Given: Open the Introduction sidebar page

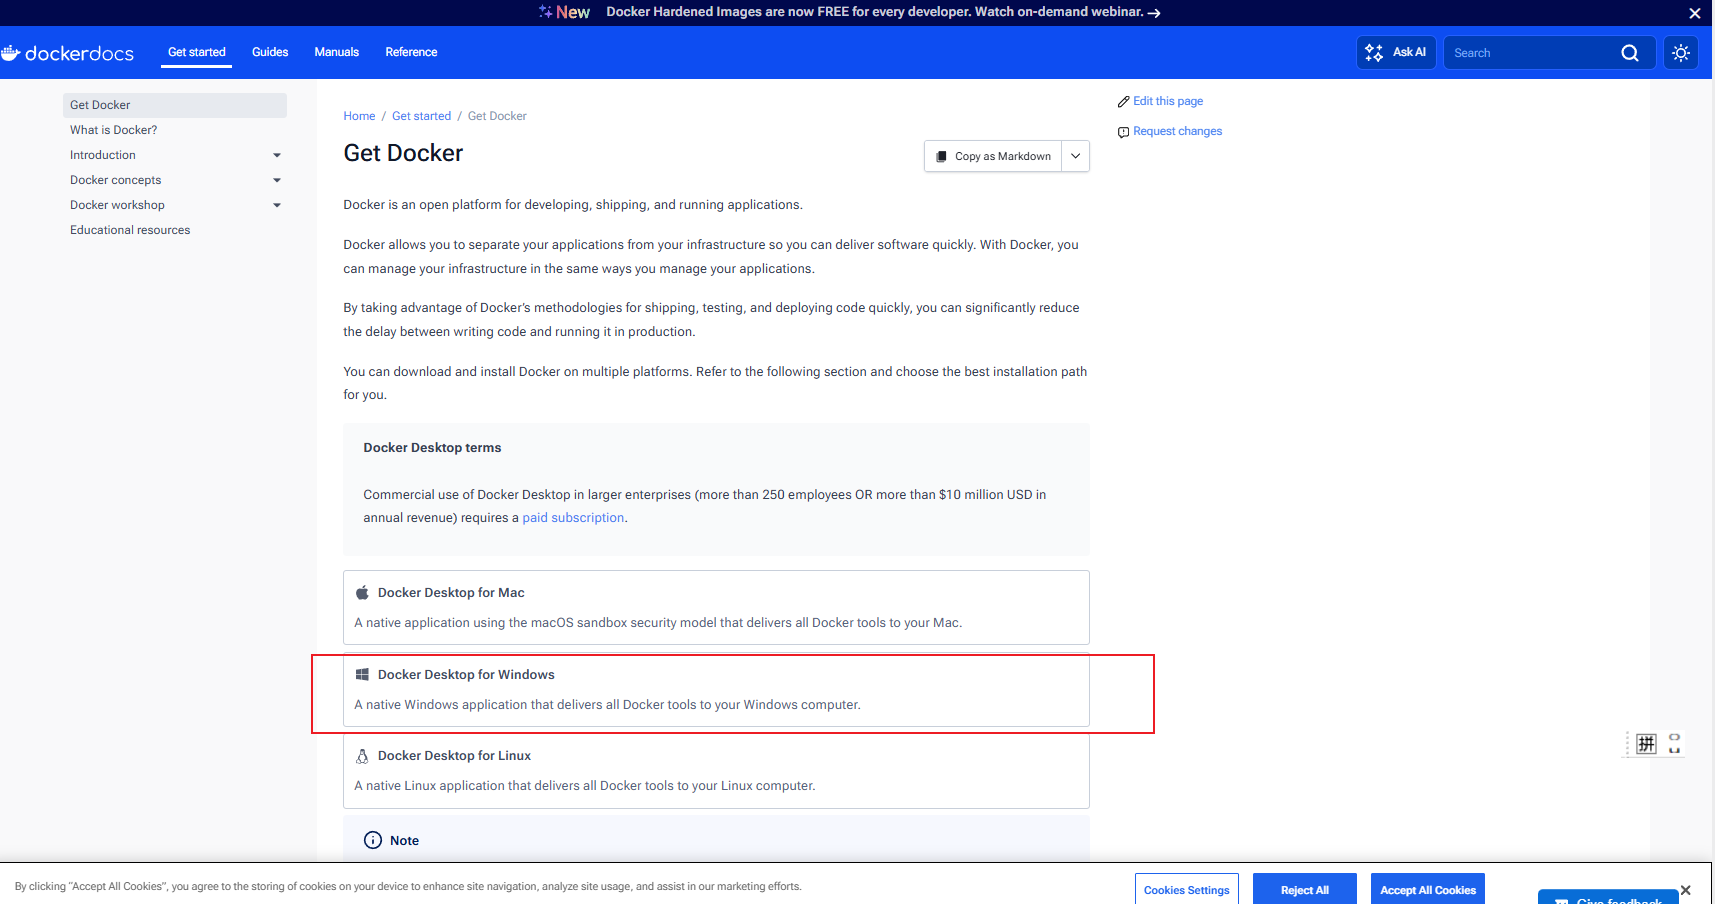Looking at the screenshot, I should tap(103, 155).
